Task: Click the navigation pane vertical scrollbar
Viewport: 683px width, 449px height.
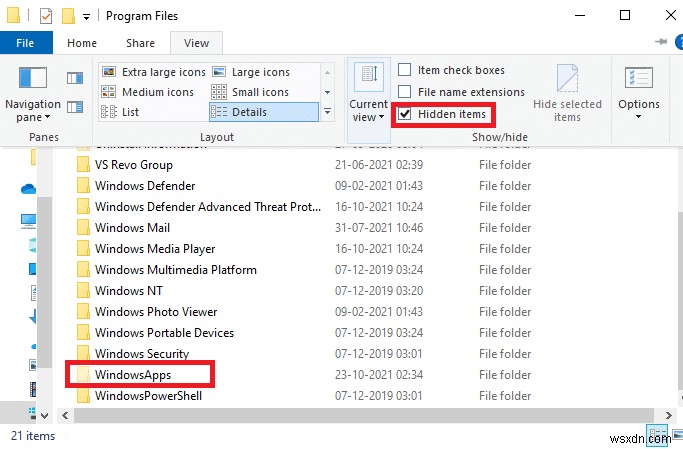Action: [44, 283]
